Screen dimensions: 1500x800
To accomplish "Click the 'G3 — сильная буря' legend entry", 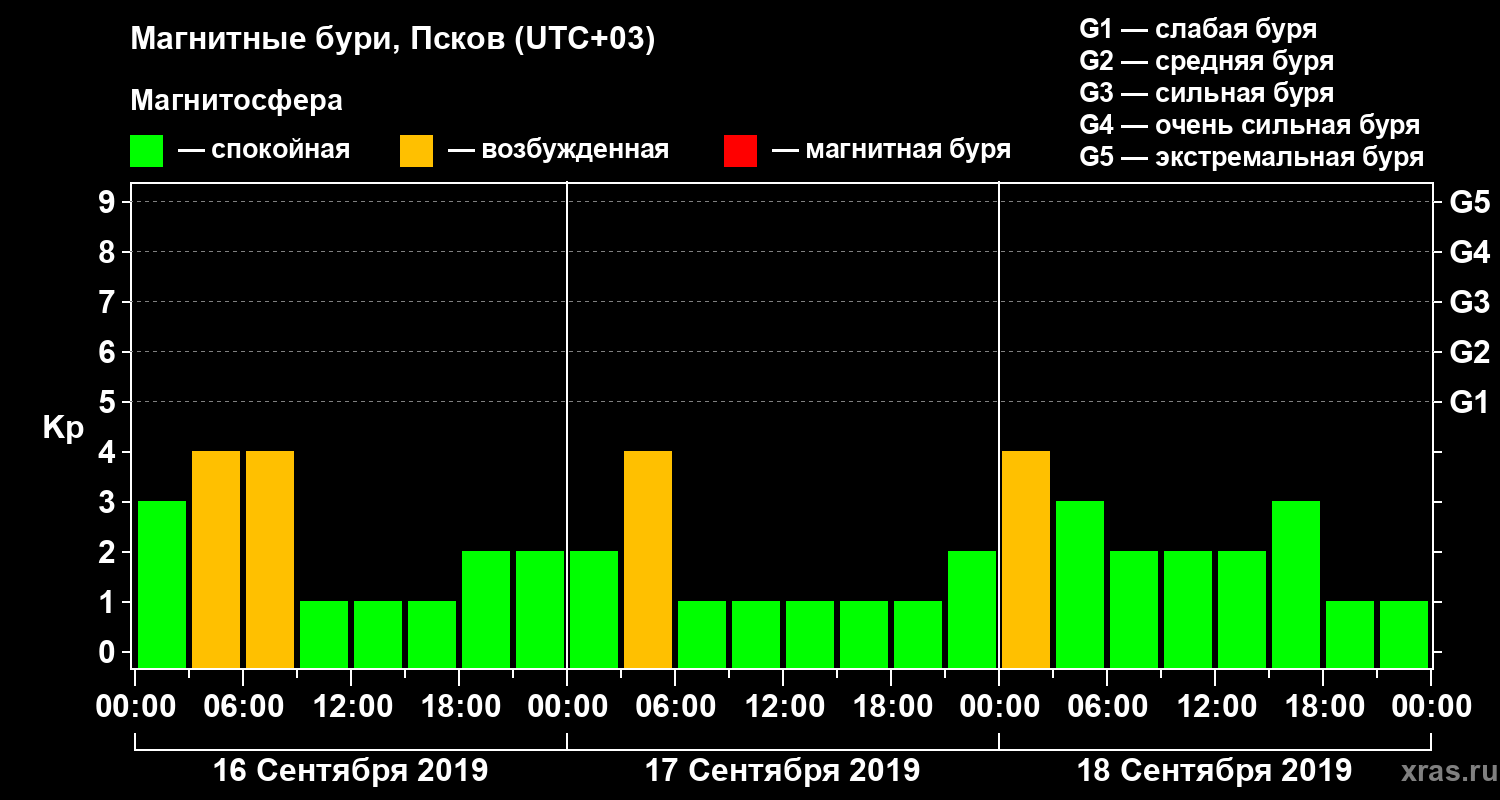I will (1207, 93).
